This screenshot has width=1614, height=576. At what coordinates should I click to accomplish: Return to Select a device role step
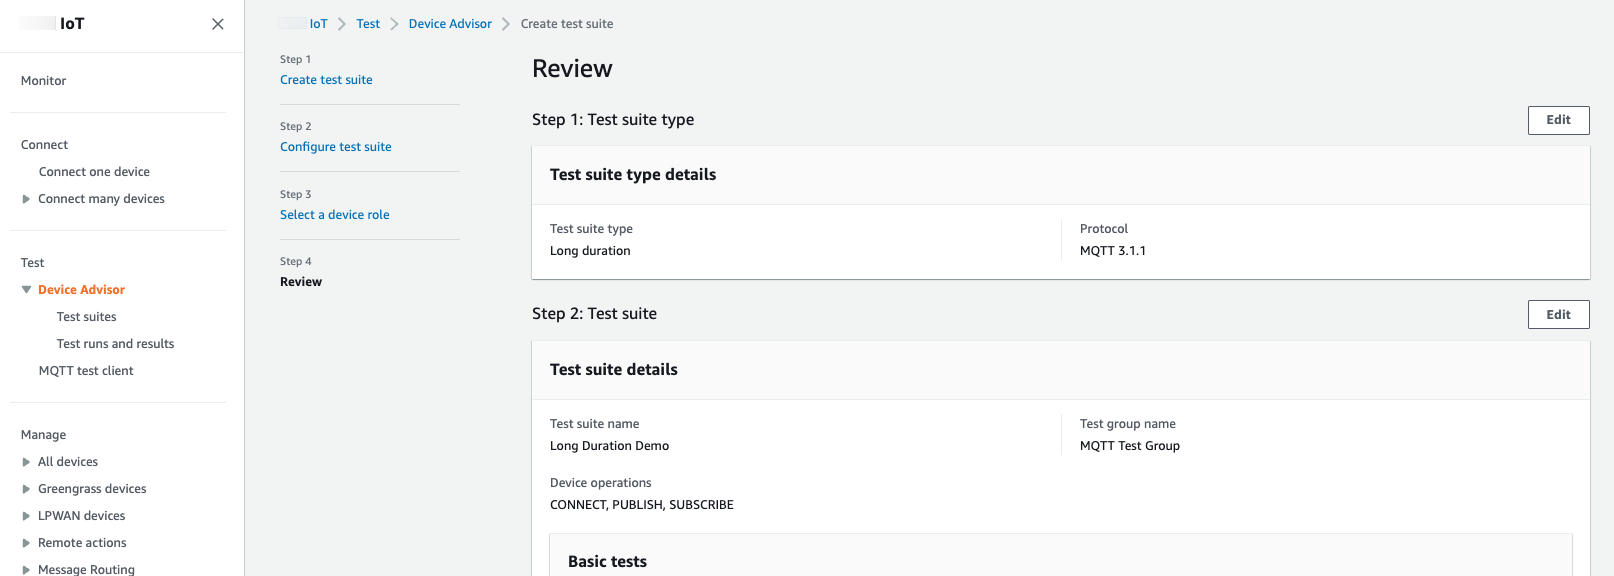tap(335, 215)
